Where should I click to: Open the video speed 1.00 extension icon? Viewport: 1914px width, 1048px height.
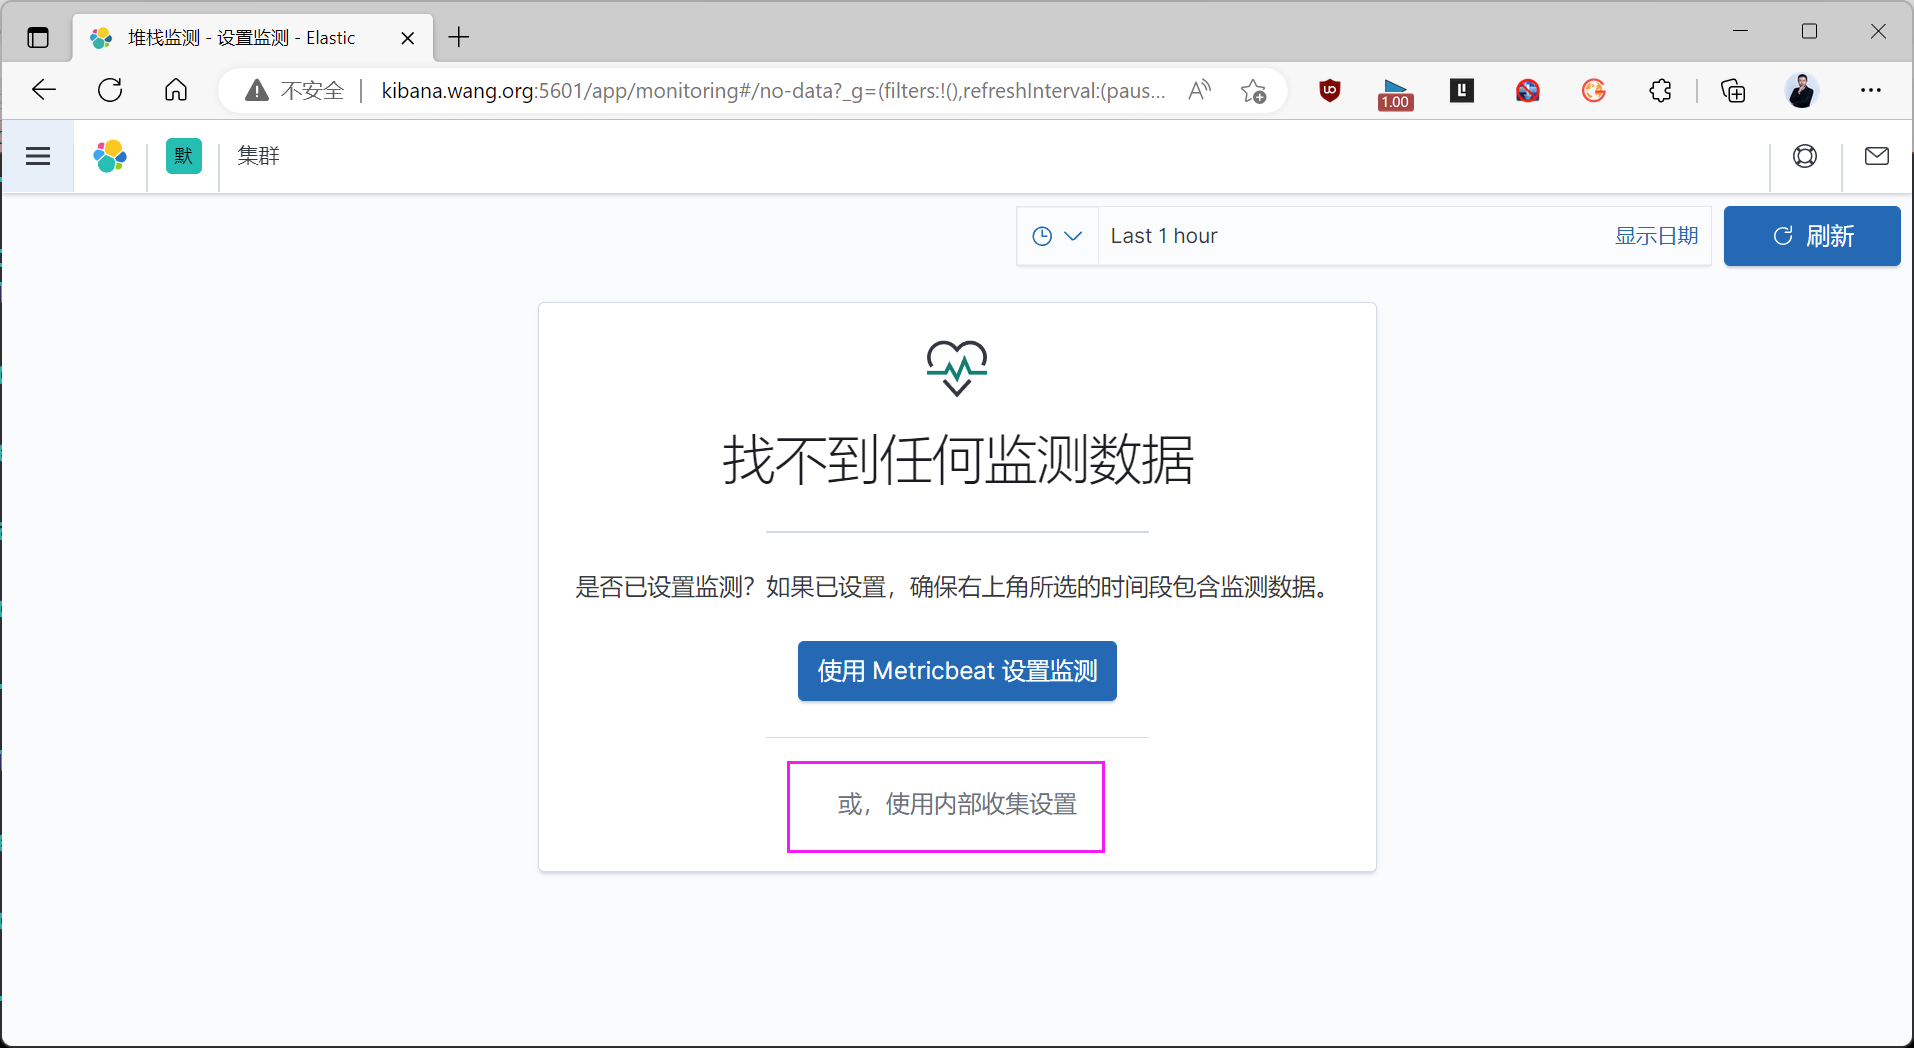click(x=1395, y=93)
